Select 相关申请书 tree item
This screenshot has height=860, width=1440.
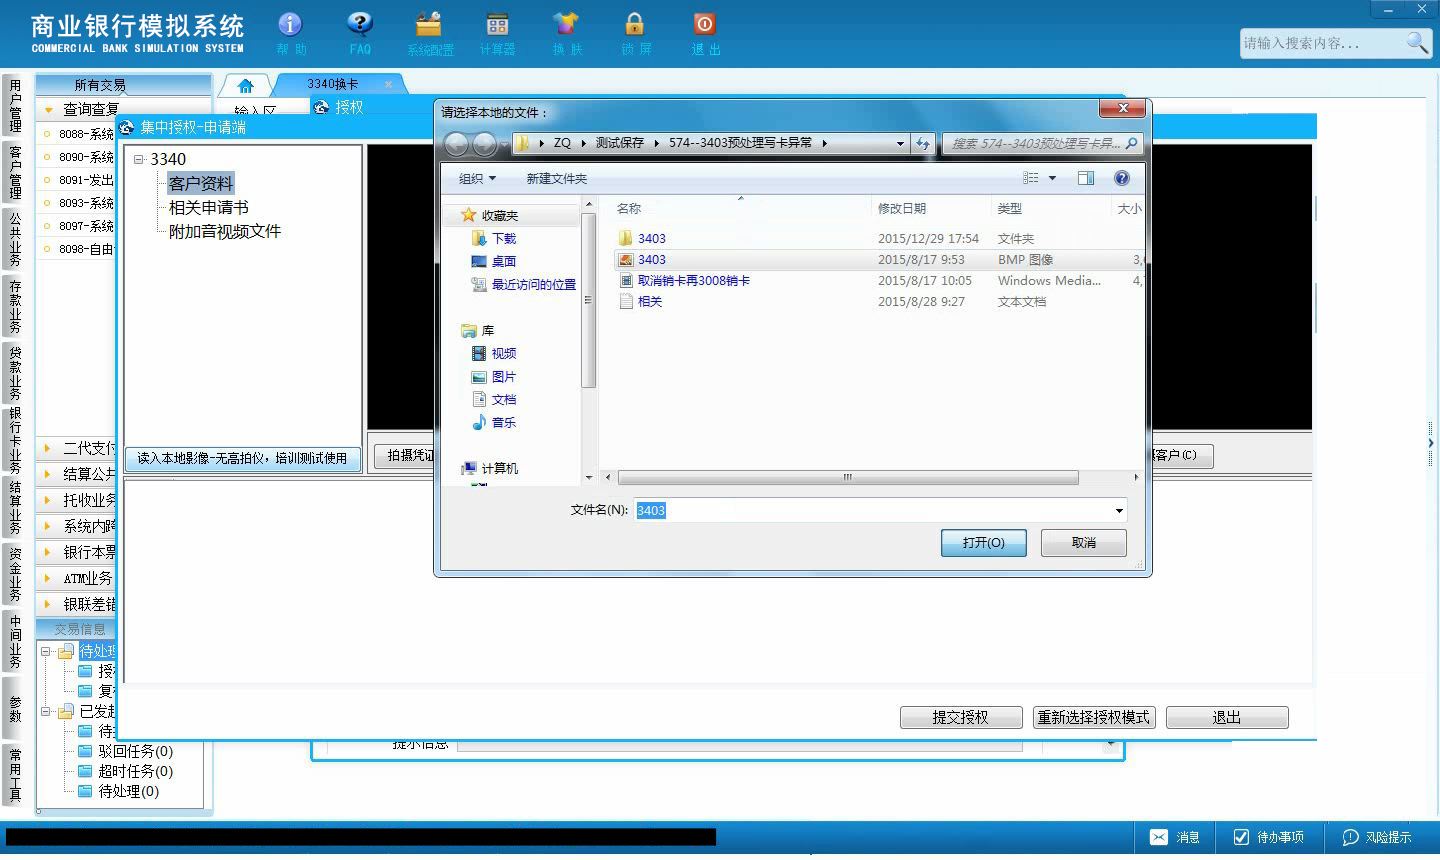point(209,207)
